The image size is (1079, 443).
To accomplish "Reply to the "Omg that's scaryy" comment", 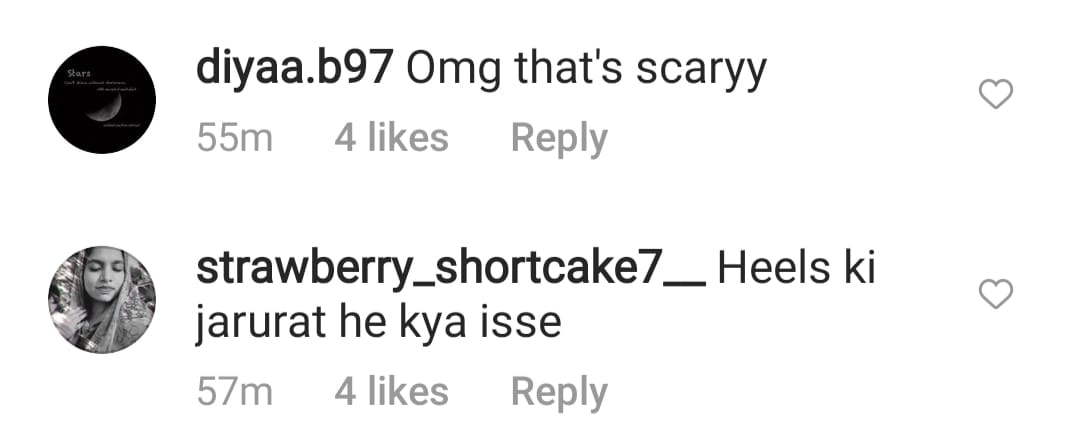I will 559,139.
